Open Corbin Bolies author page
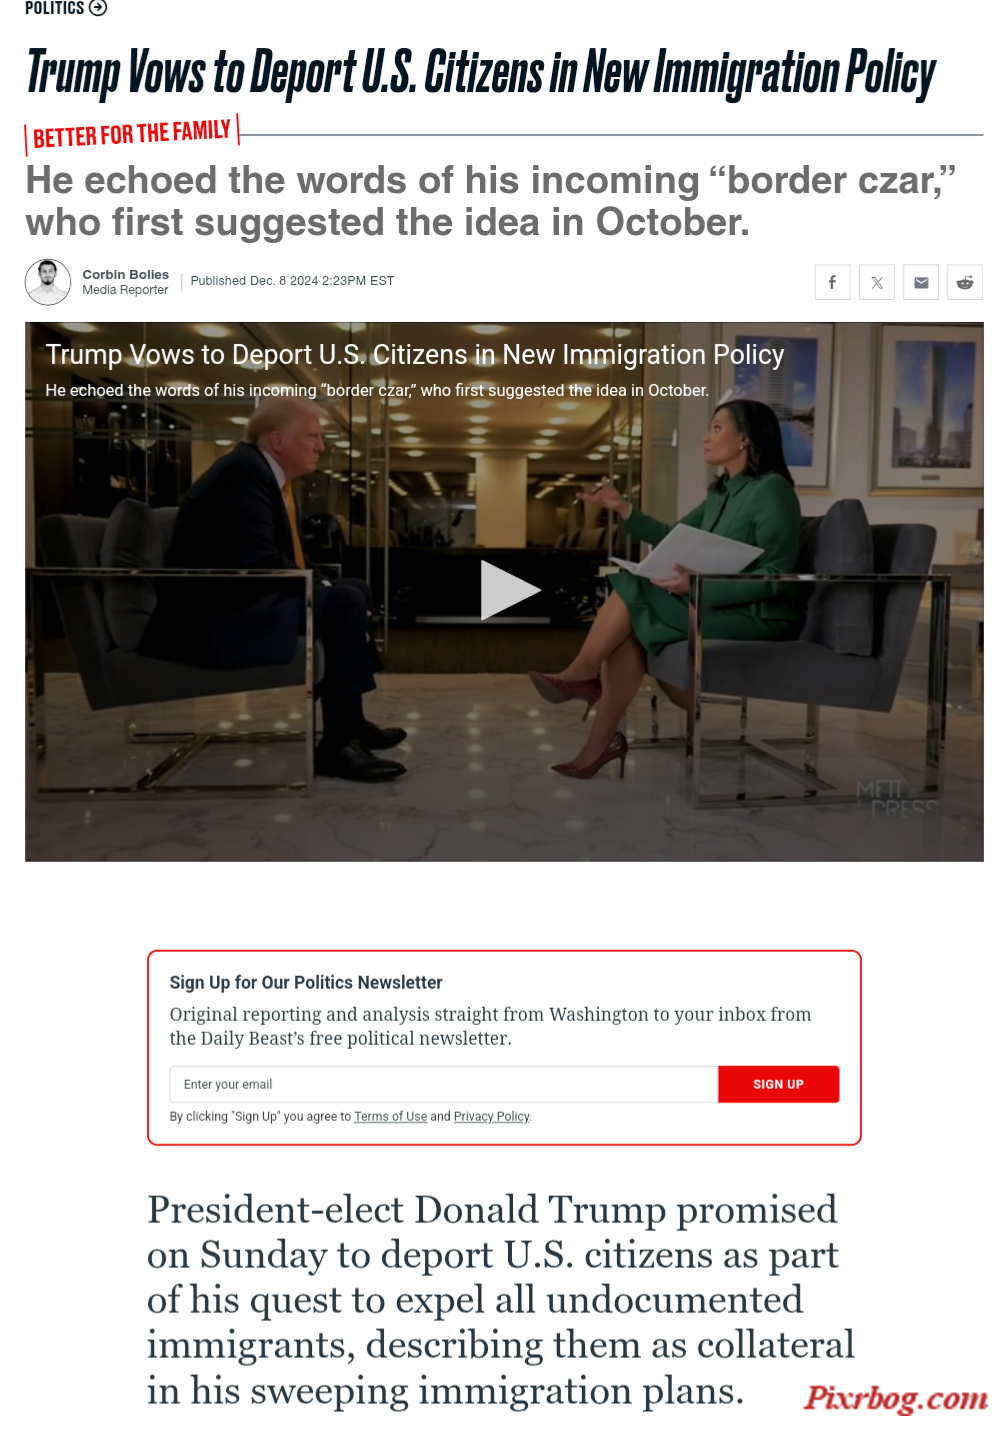 [125, 274]
